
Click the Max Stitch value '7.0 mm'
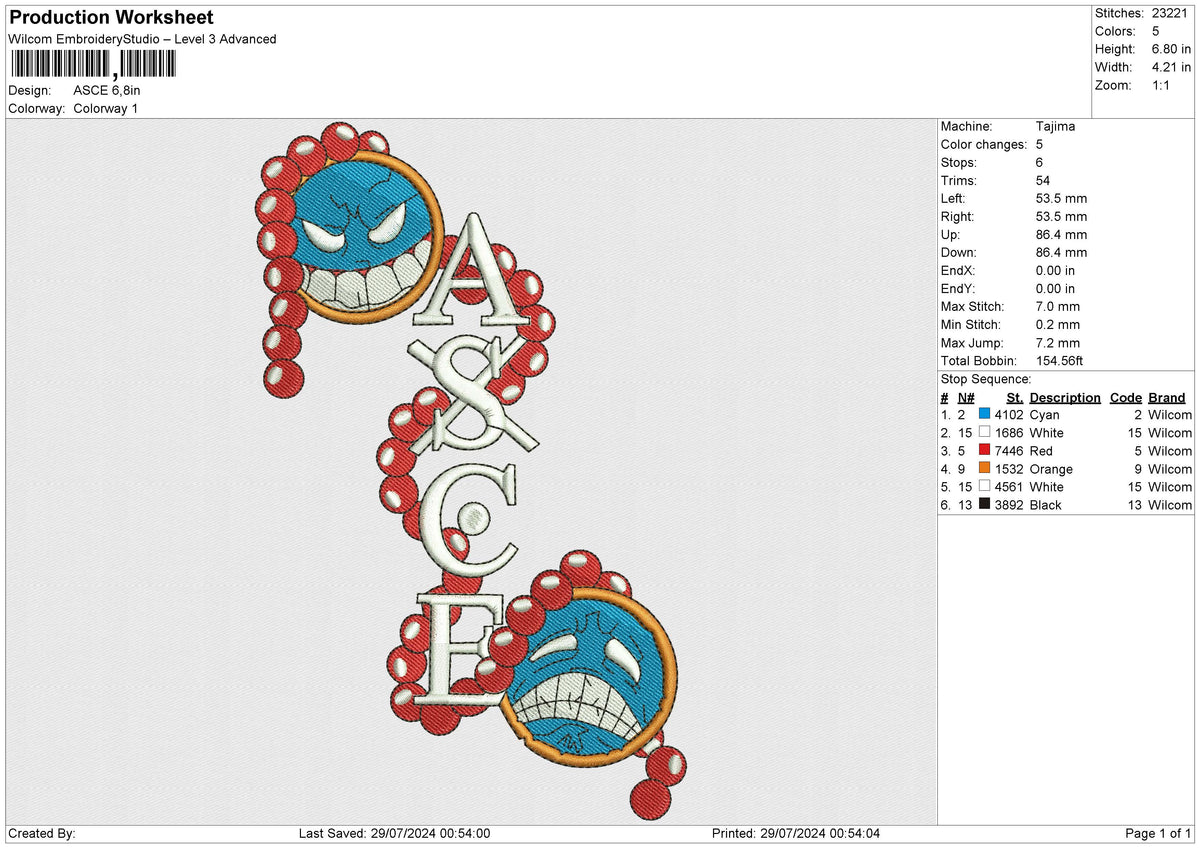point(1058,307)
